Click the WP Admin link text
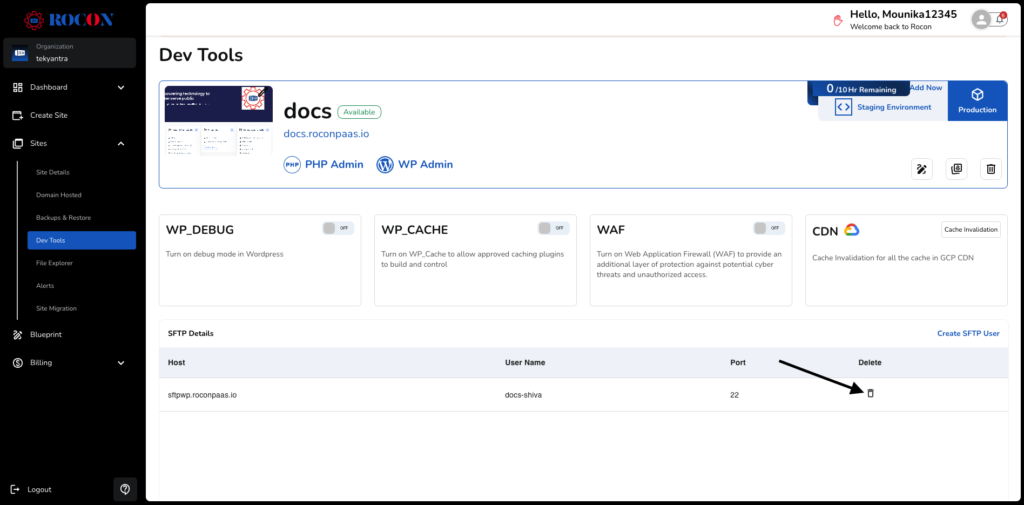1024x505 pixels. [425, 165]
